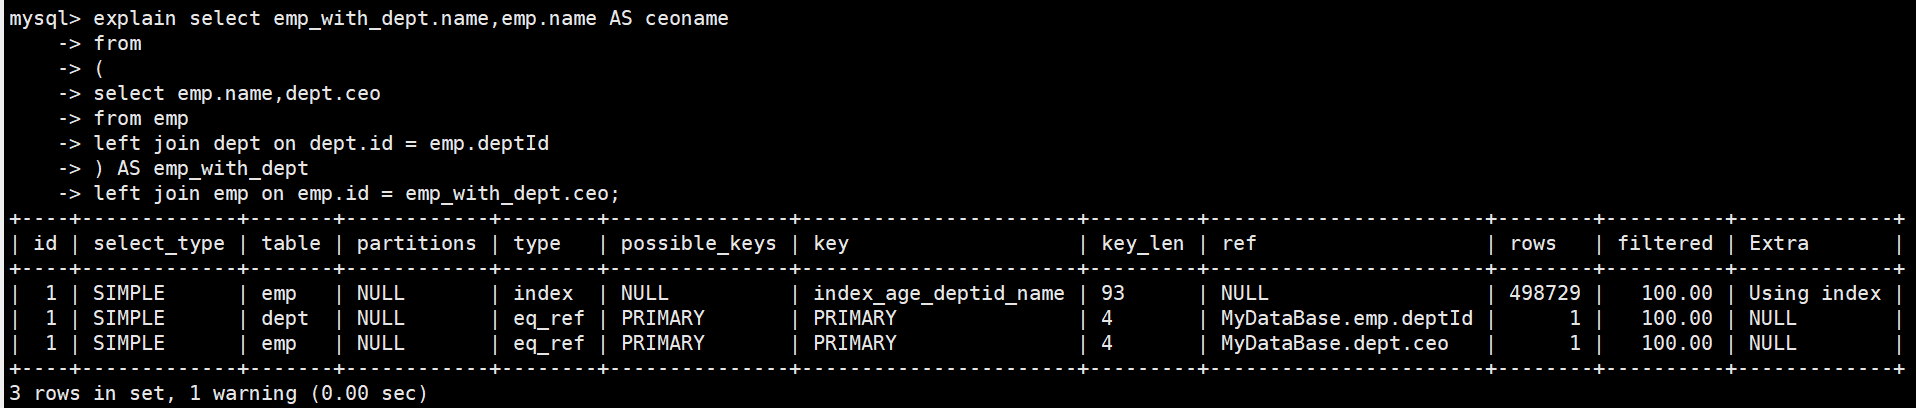Viewport: 1916px width, 408px height.
Task: Click the Extra column header
Action: click(1778, 244)
